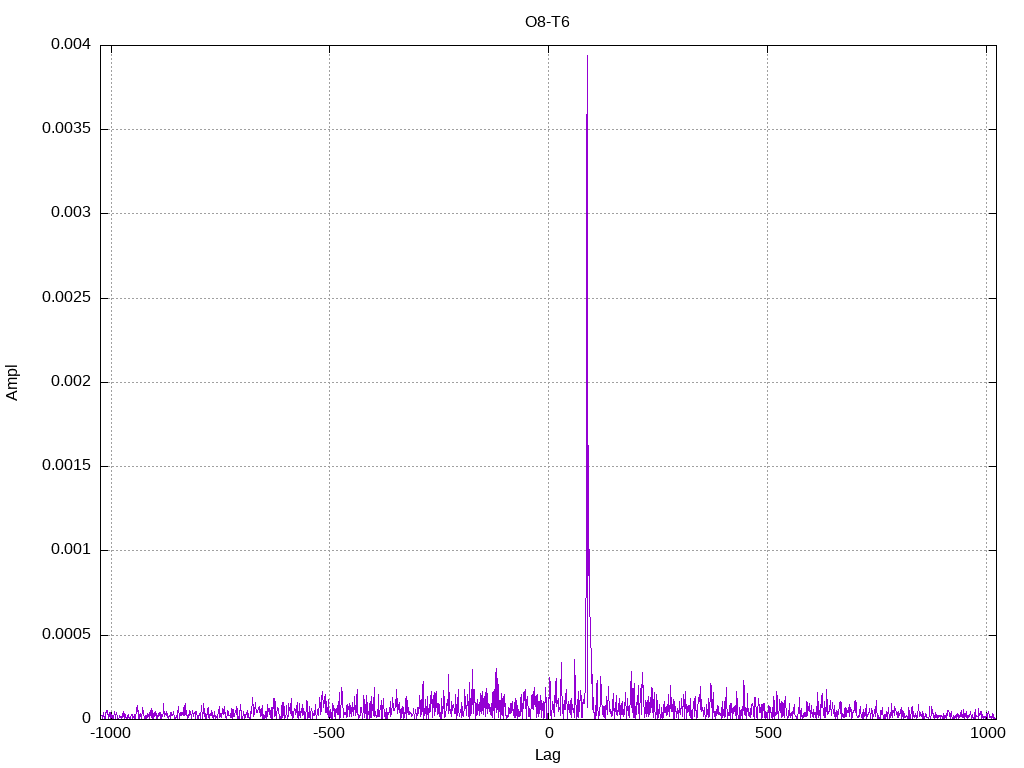The width and height of the screenshot is (1024, 768).
Task: Click the 0.001 y-axis tick label
Action: [70, 550]
